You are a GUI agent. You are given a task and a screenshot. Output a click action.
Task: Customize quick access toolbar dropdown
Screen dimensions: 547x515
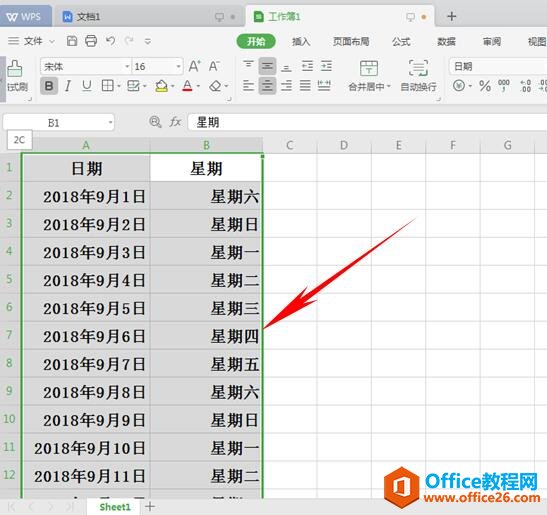pyautogui.click(x=148, y=42)
